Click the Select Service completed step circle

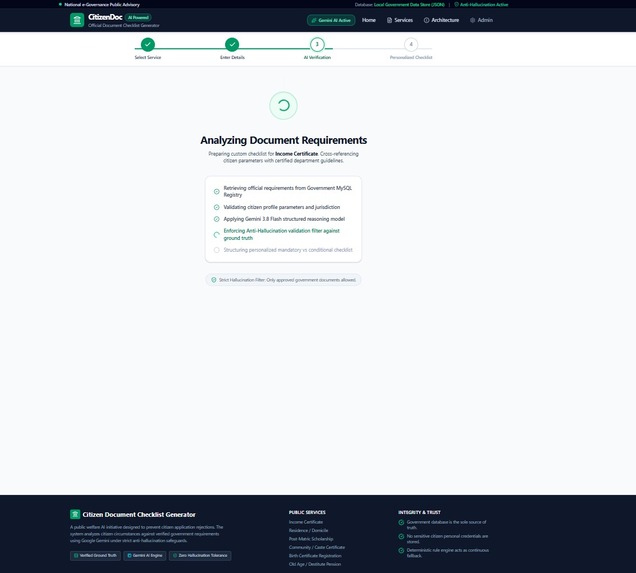(148, 45)
